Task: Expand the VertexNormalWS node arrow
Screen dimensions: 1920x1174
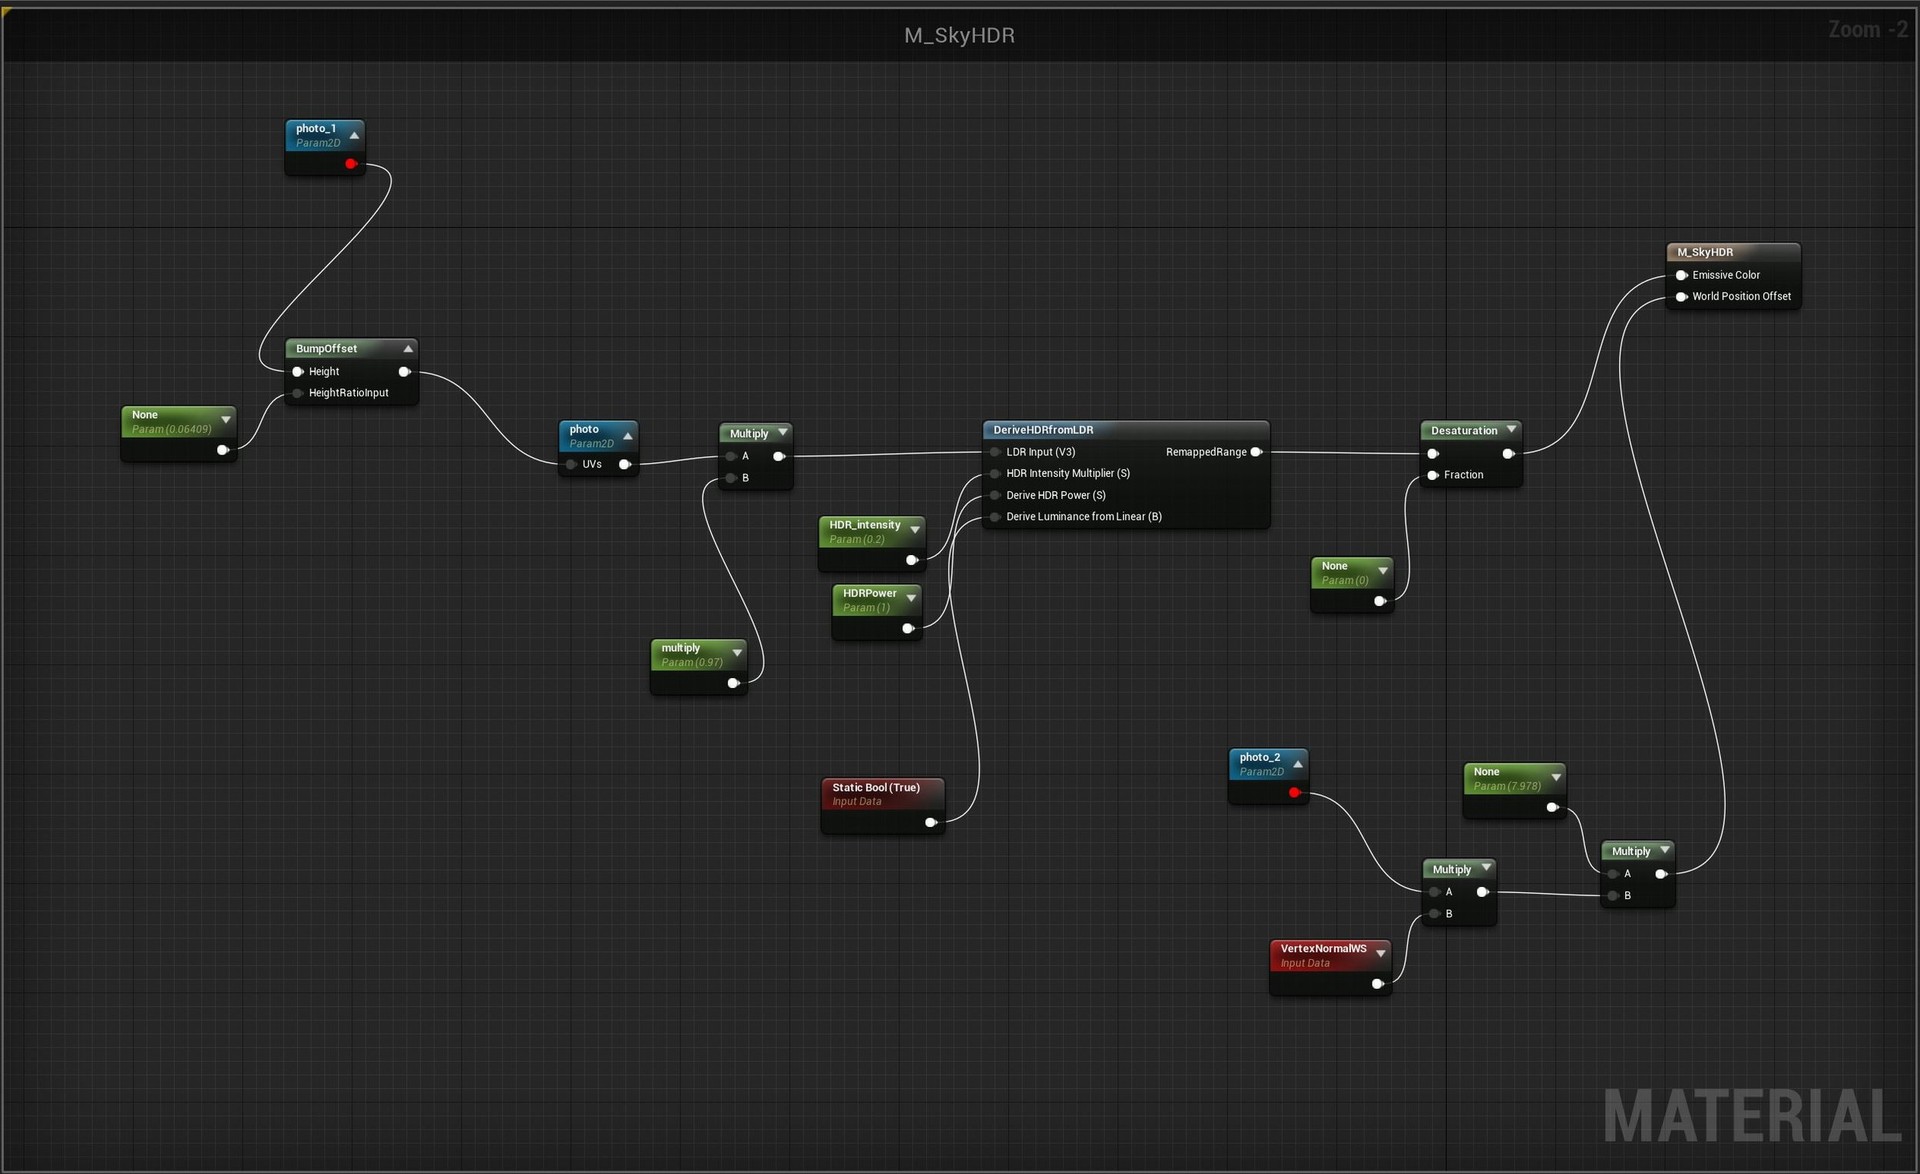Action: point(1380,953)
